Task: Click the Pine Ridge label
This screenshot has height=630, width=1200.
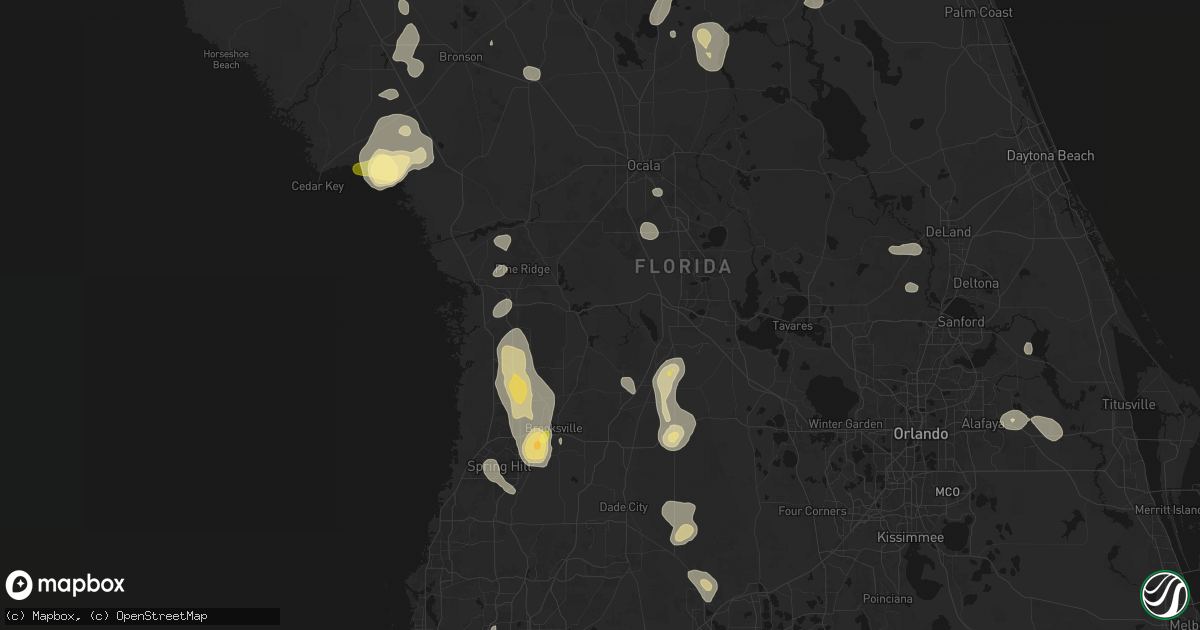Action: [x=522, y=270]
